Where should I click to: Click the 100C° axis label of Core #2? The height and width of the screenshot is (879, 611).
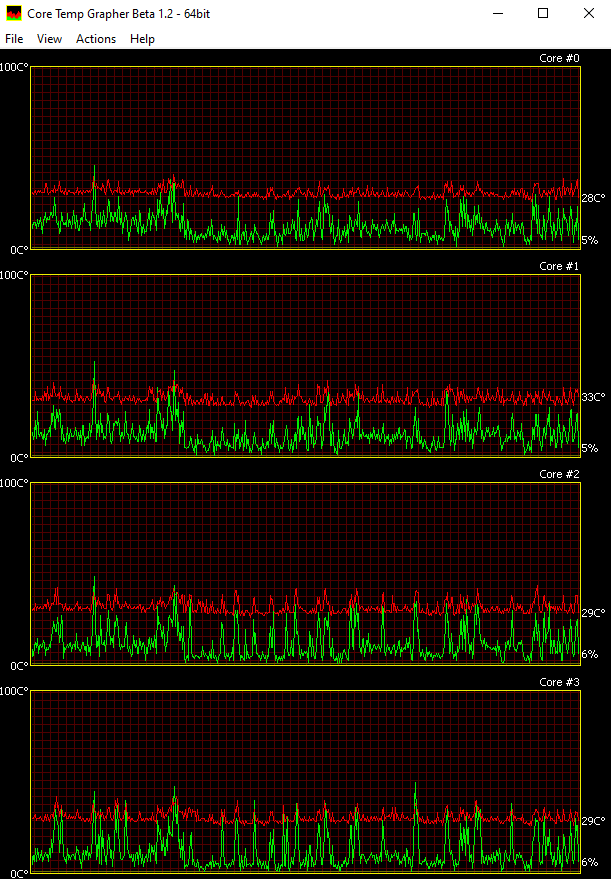[14, 483]
